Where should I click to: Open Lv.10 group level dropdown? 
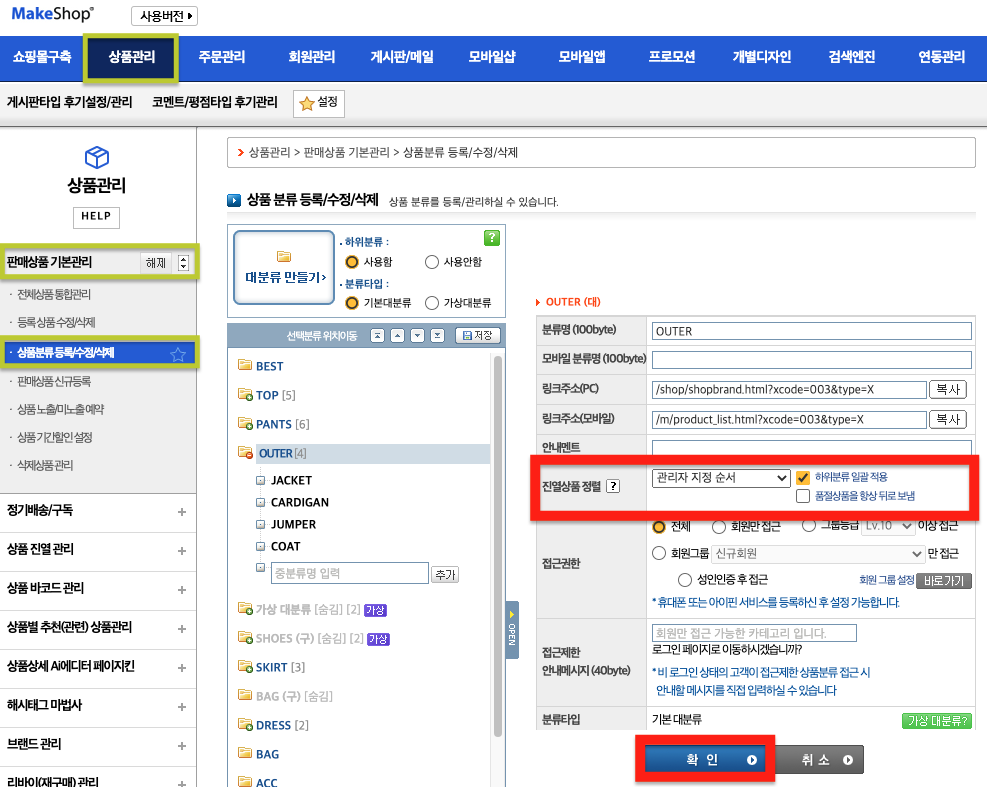(x=888, y=526)
